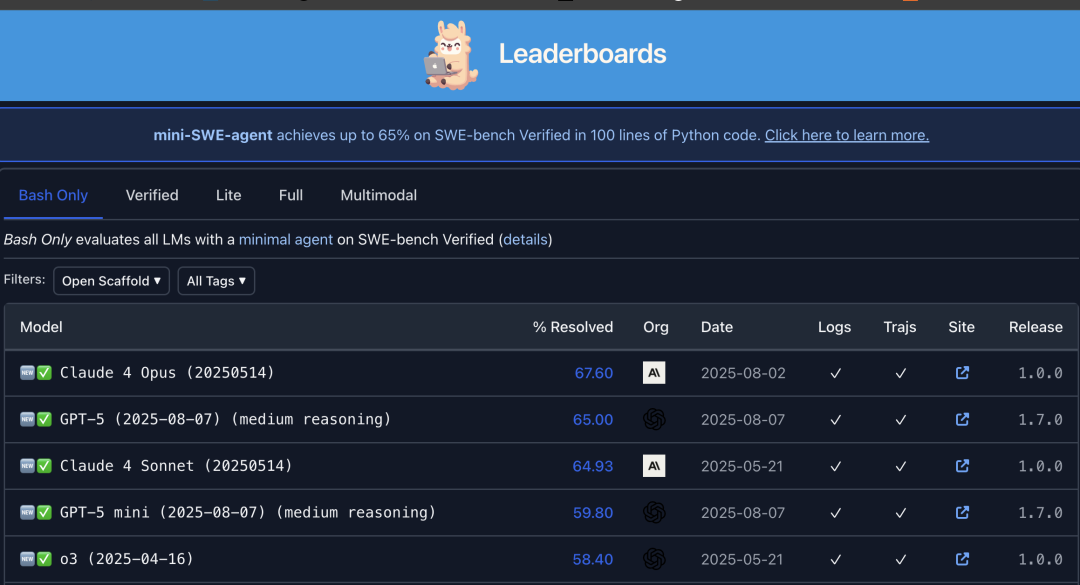Click the OpenAI logo next to GPT-5
1080x585 pixels.
click(x=655, y=419)
